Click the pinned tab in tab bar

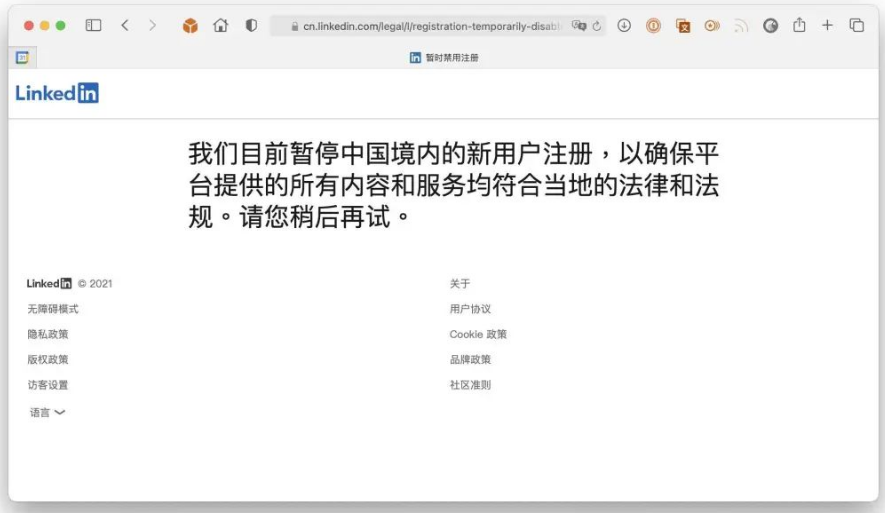pyautogui.click(x=23, y=58)
